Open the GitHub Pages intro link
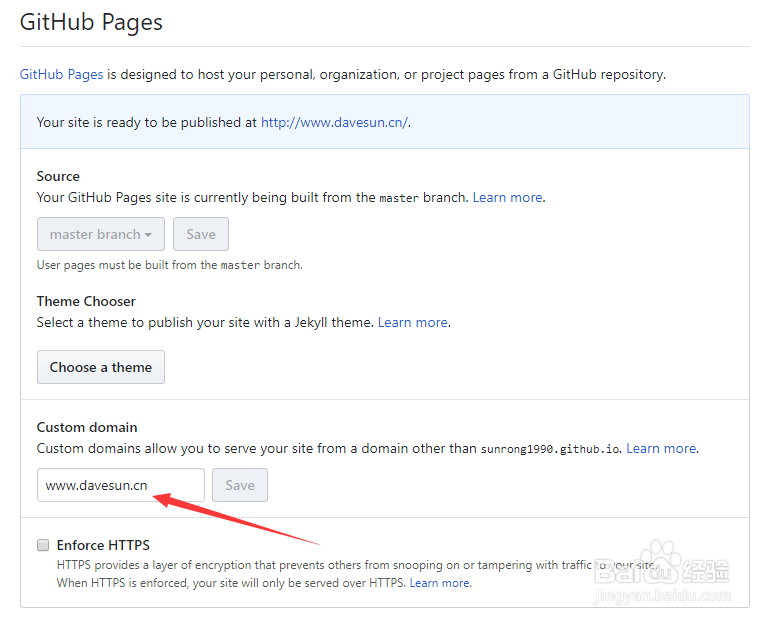775x623 pixels. pos(61,74)
